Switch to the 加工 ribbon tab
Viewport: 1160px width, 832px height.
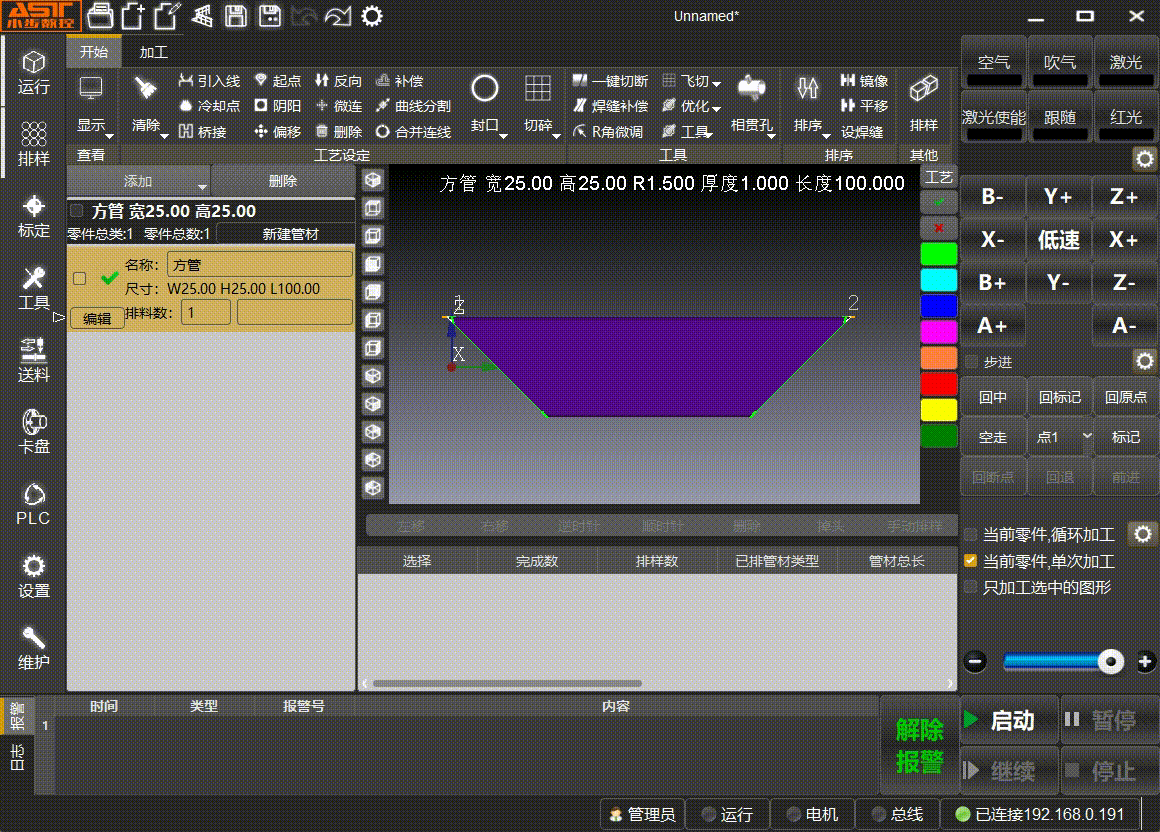click(153, 52)
